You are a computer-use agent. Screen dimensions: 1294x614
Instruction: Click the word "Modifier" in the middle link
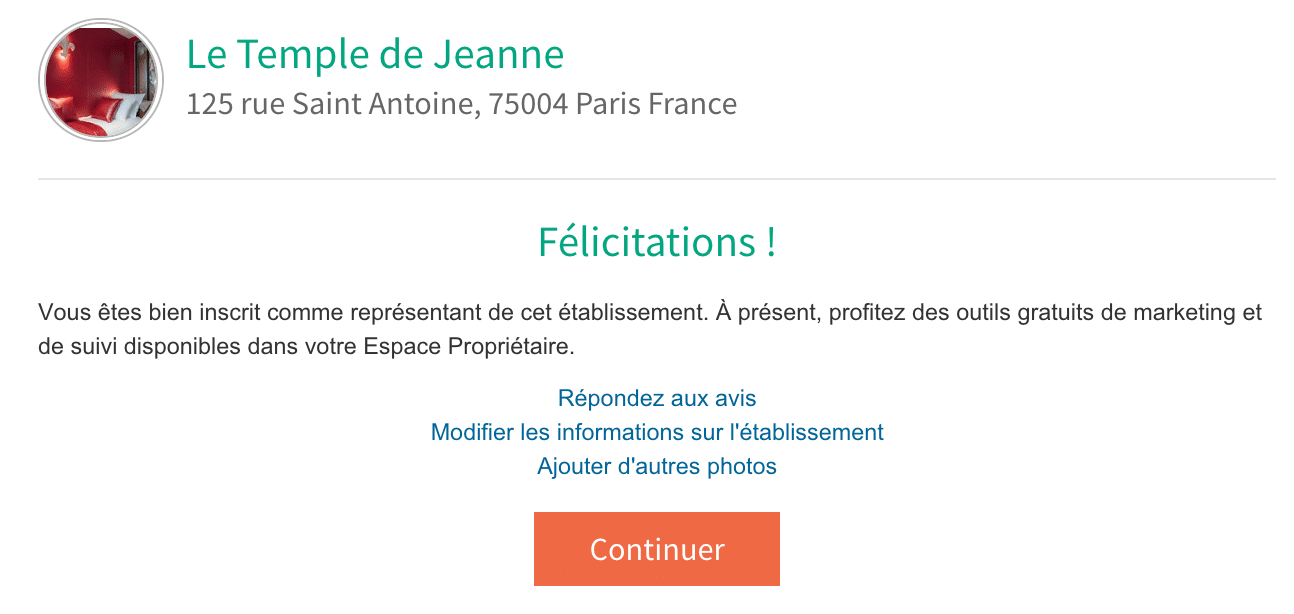click(472, 432)
